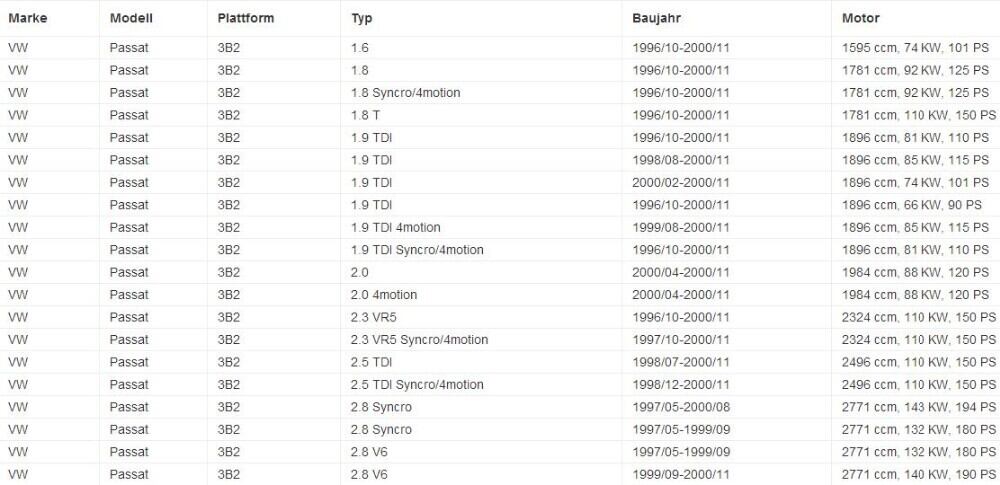Click the Marke column header
The width and height of the screenshot is (1000, 485).
coord(27,18)
